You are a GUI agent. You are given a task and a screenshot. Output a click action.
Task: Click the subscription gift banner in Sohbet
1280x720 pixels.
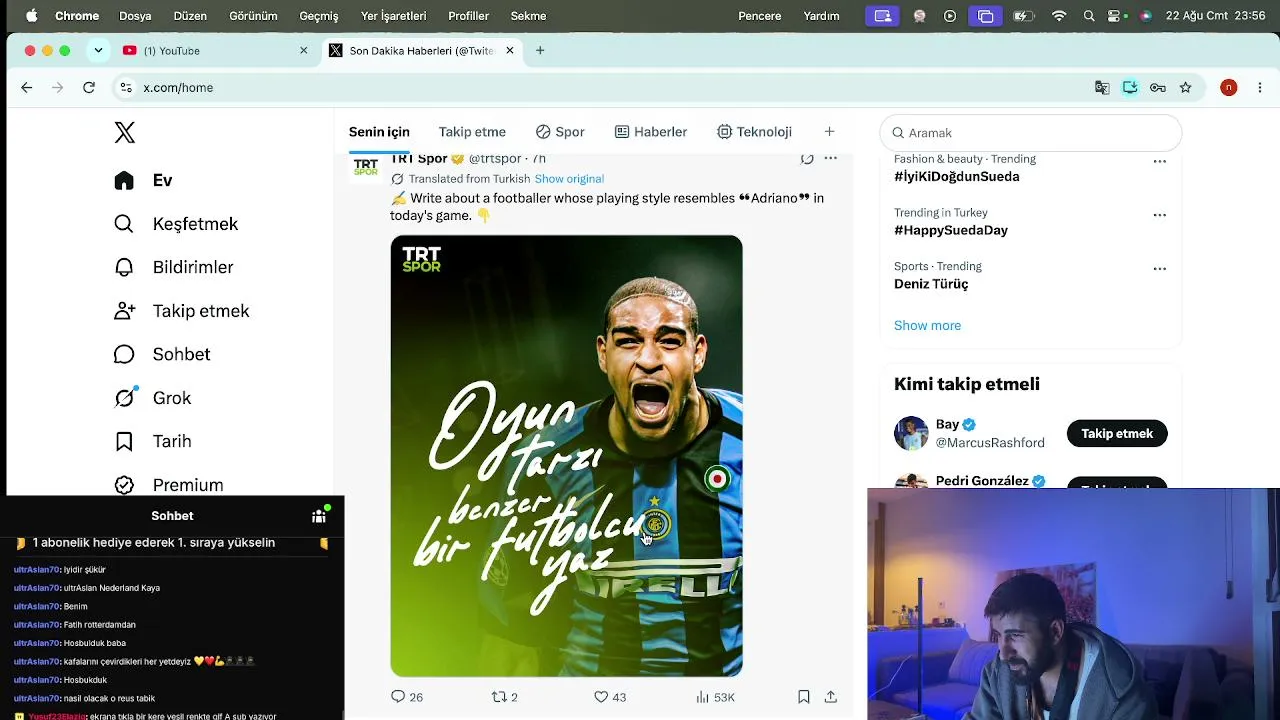point(172,543)
